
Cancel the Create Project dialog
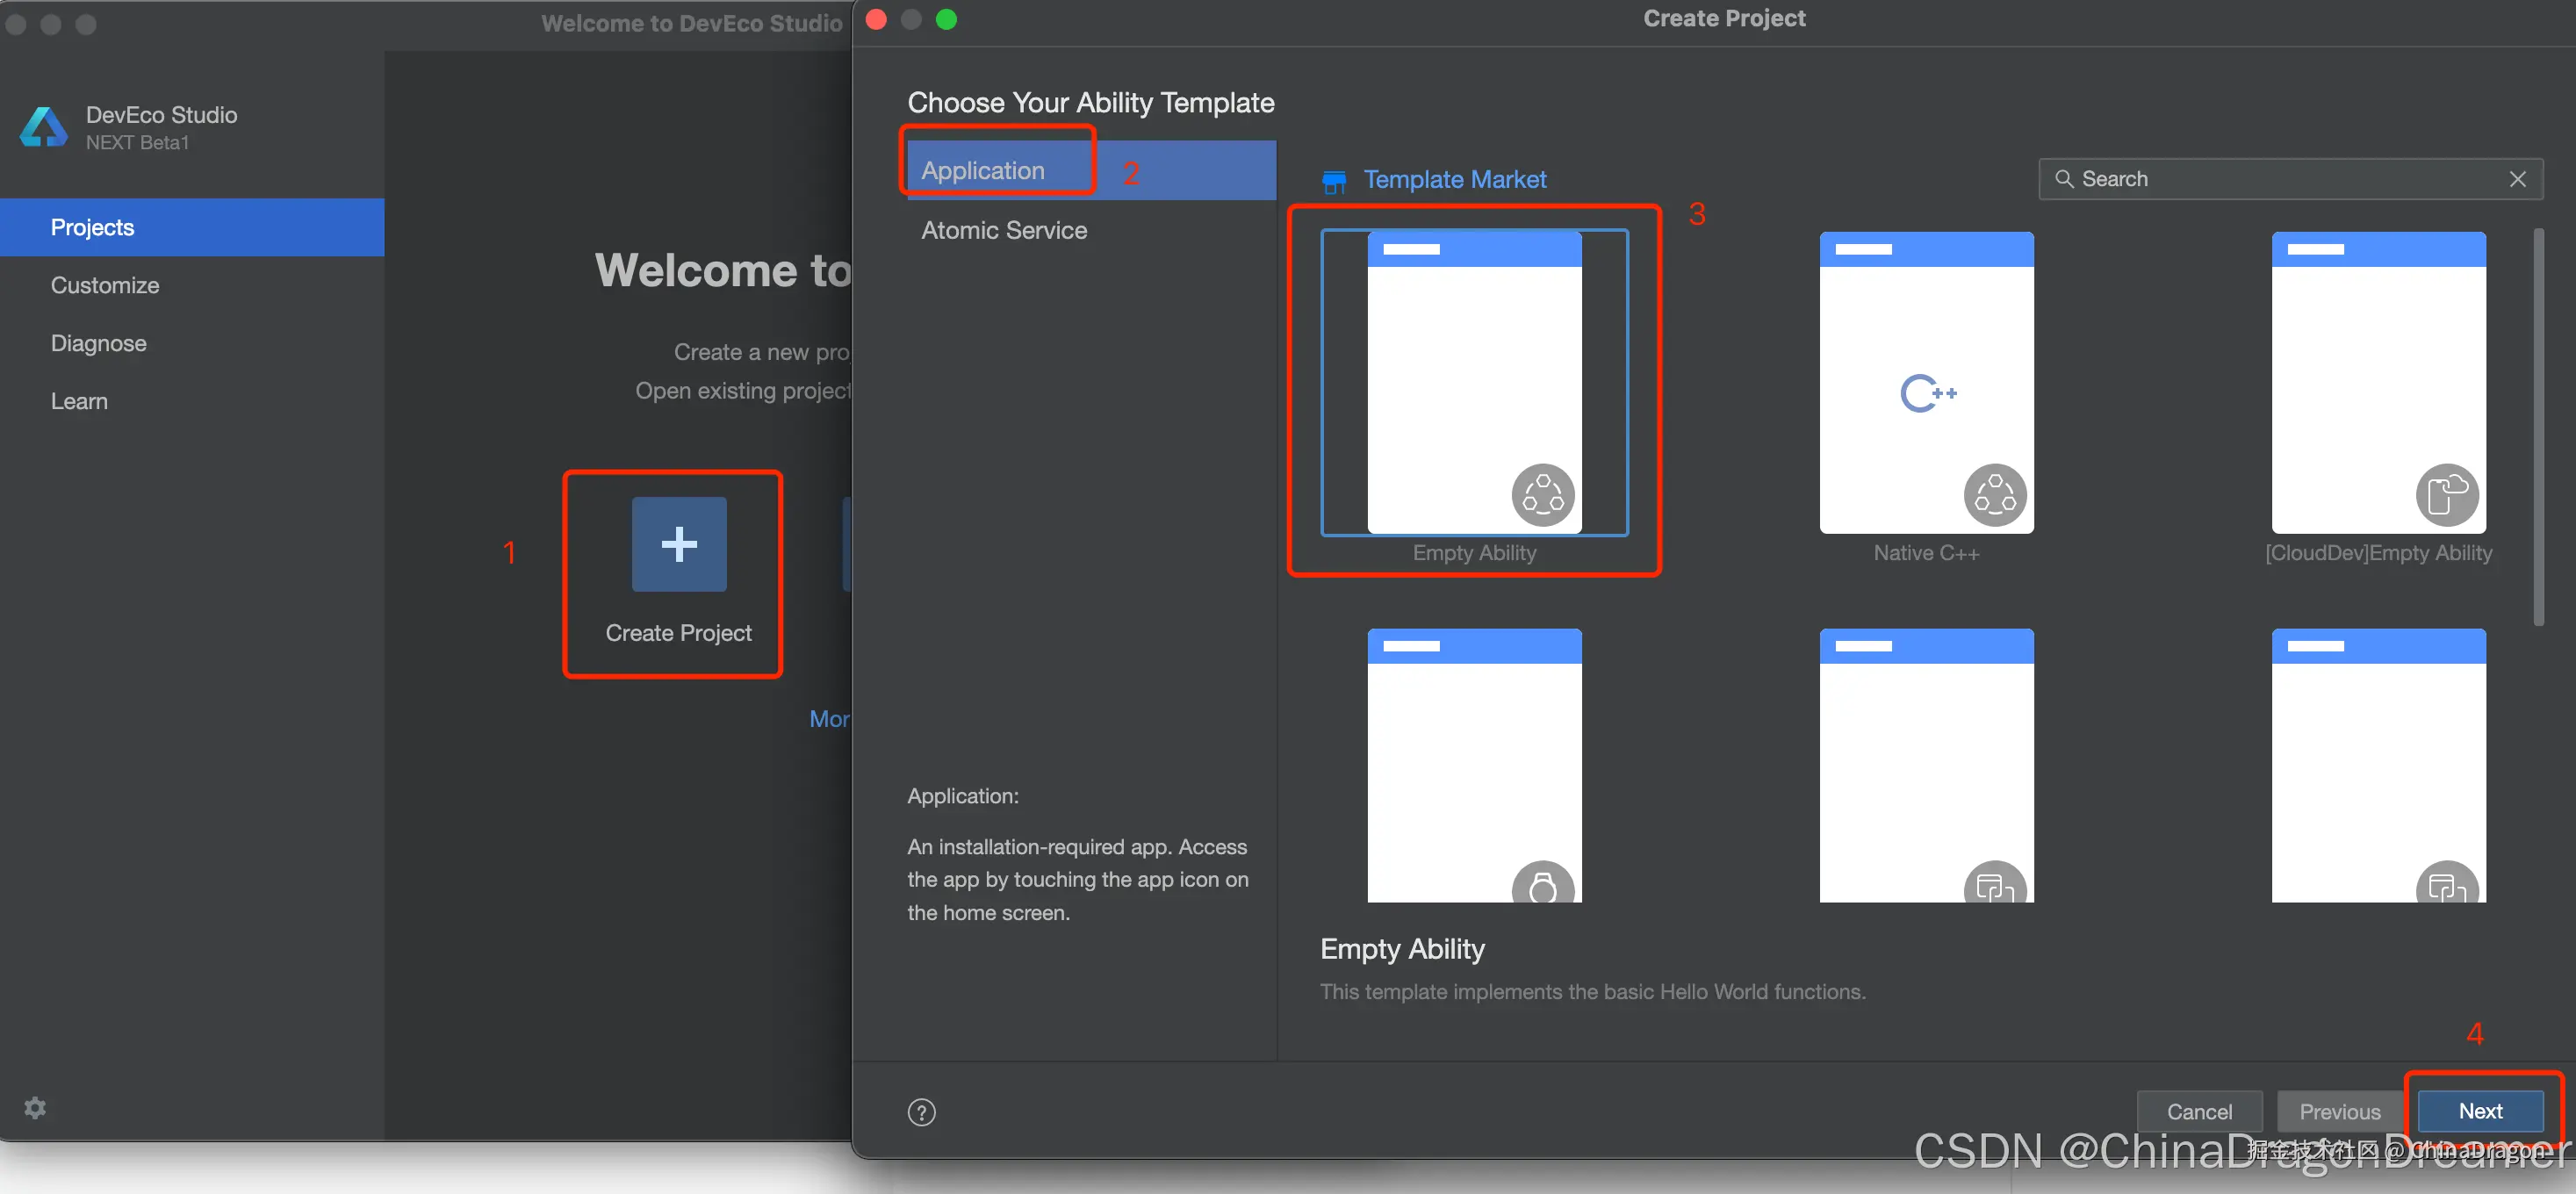point(2199,1111)
